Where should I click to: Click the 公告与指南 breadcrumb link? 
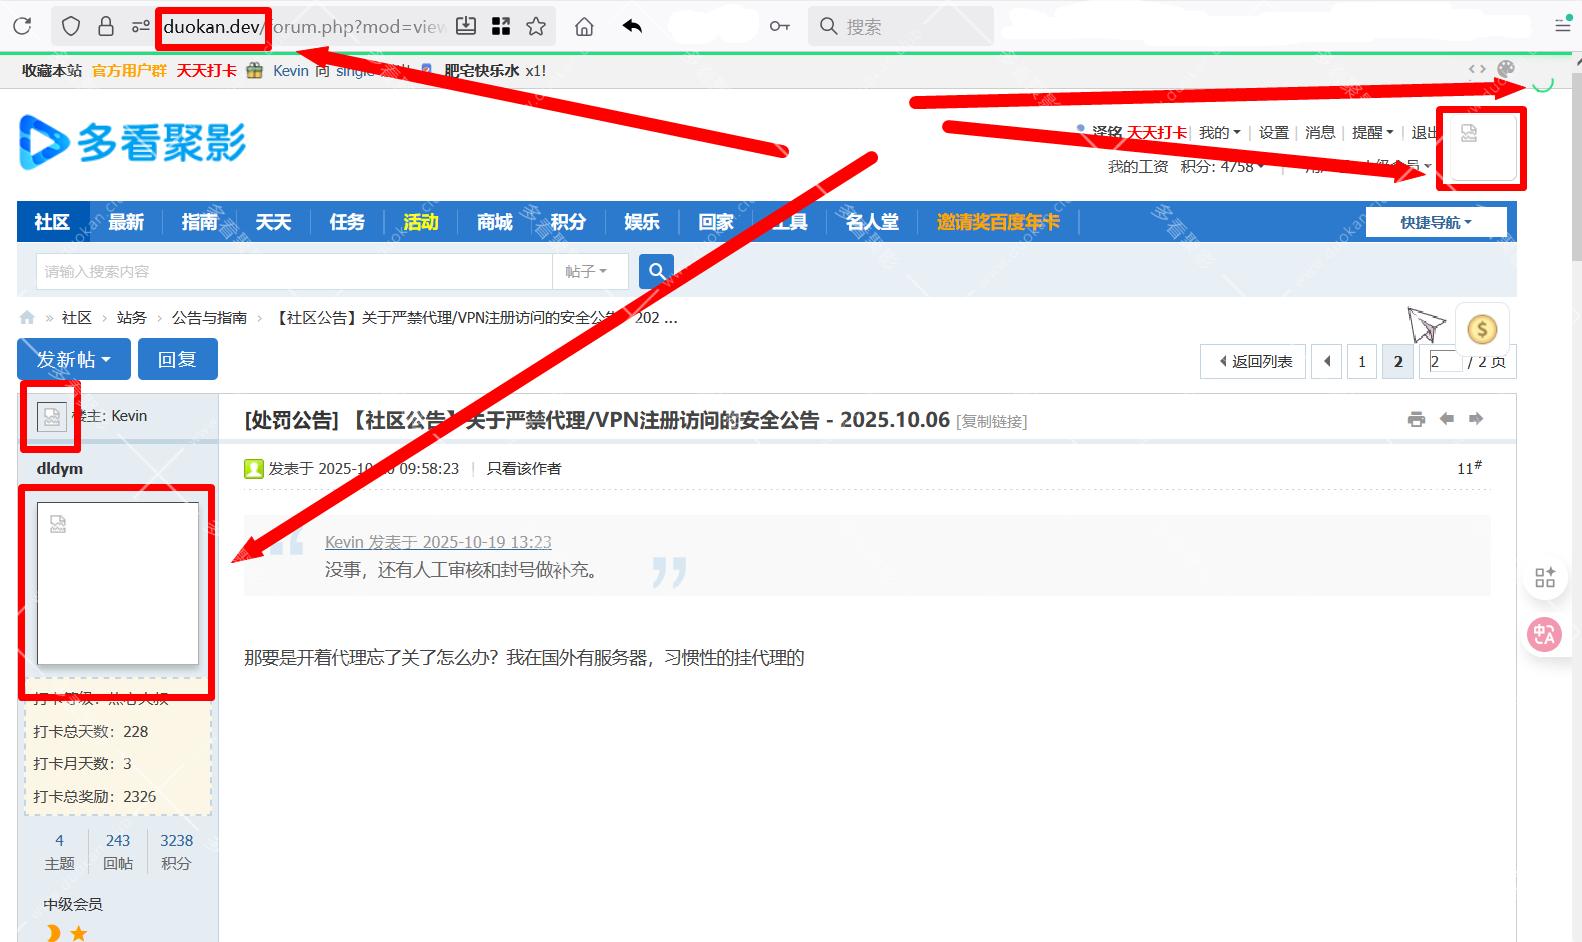[x=209, y=317]
